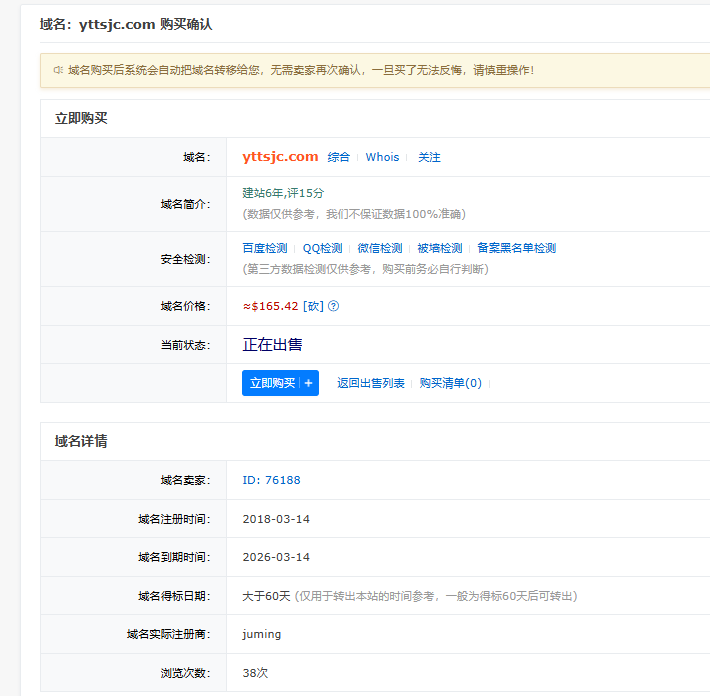710x696 pixels.
Task: Open the 备案黑名单检测 link
Action: click(x=516, y=248)
